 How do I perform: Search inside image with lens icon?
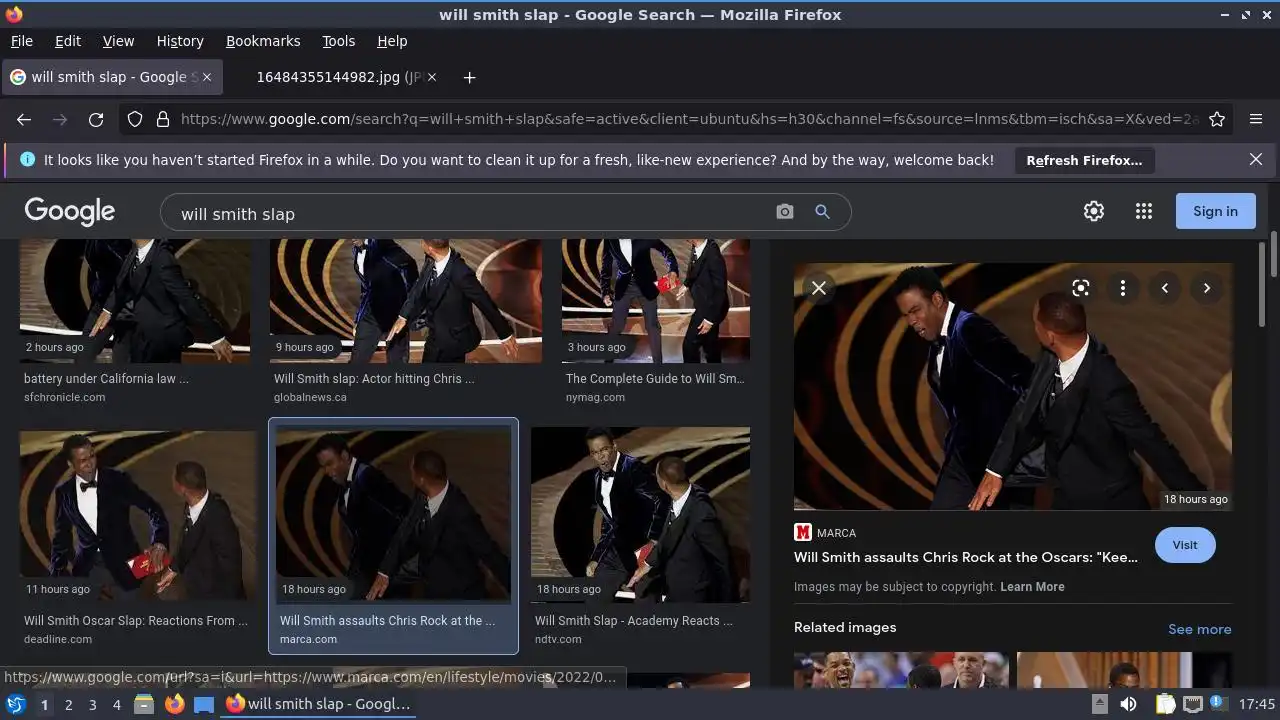click(1081, 288)
